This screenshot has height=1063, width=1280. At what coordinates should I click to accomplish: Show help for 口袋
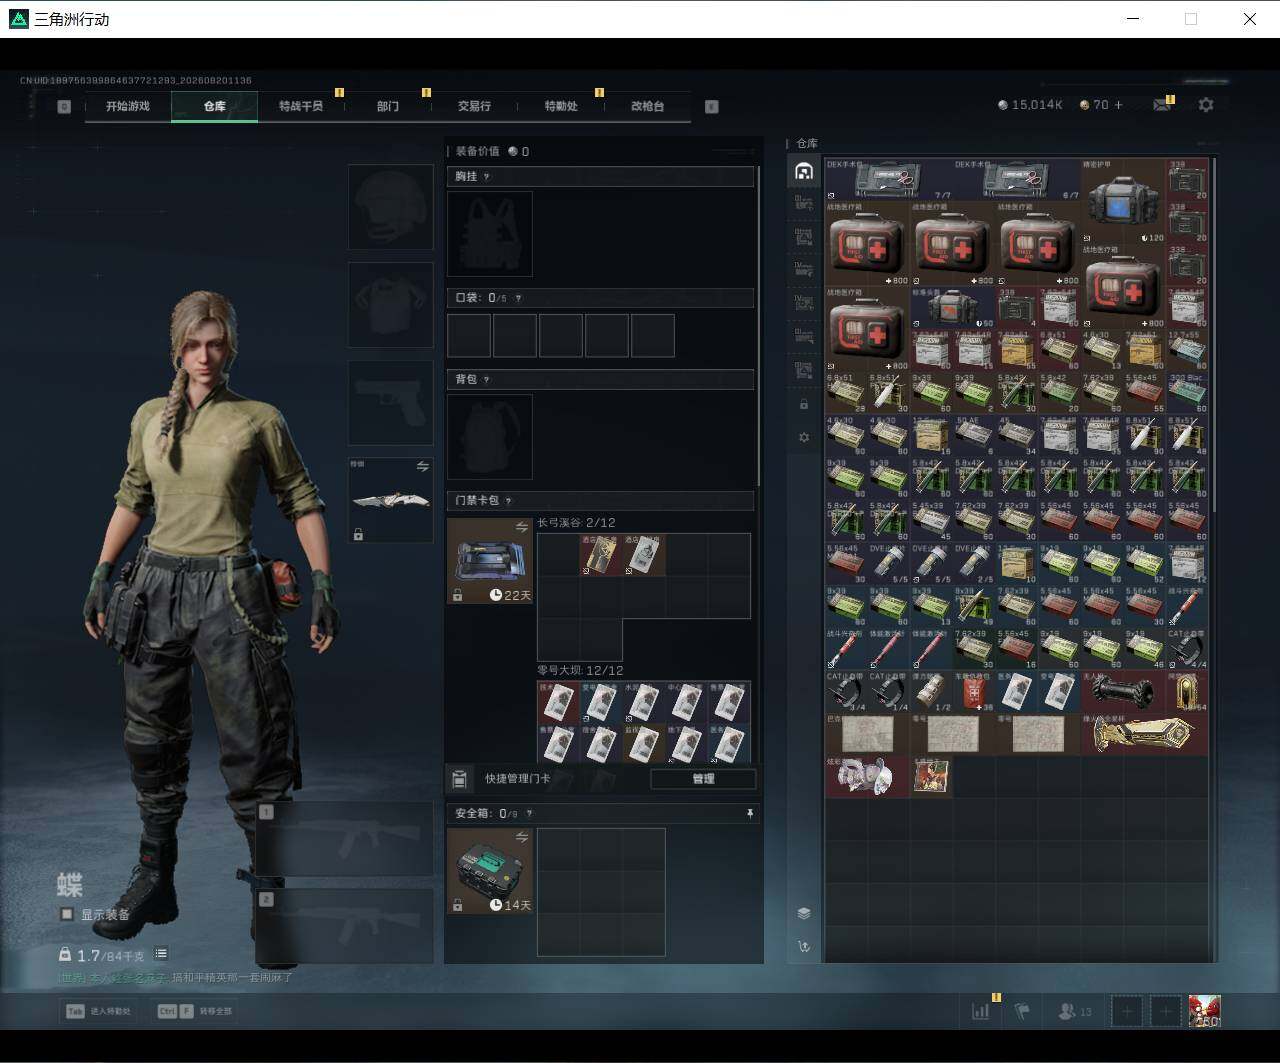517,298
